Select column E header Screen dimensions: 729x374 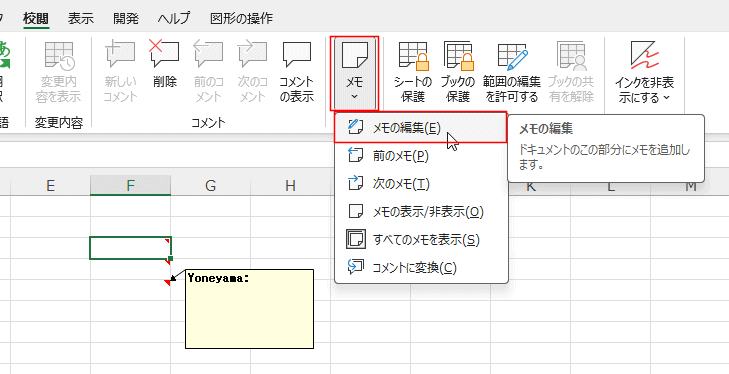pos(50,186)
